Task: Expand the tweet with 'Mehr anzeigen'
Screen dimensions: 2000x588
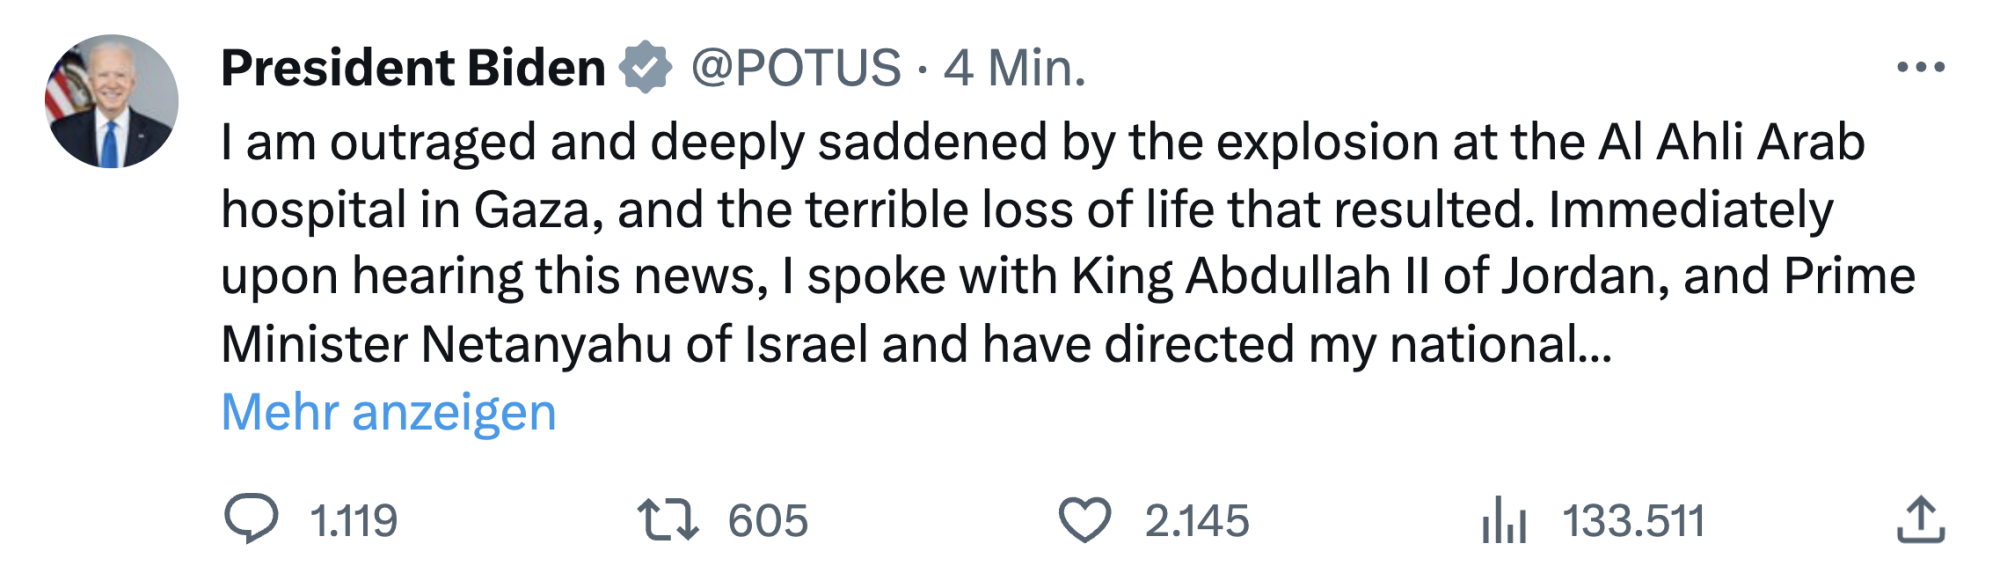Action: point(388,412)
